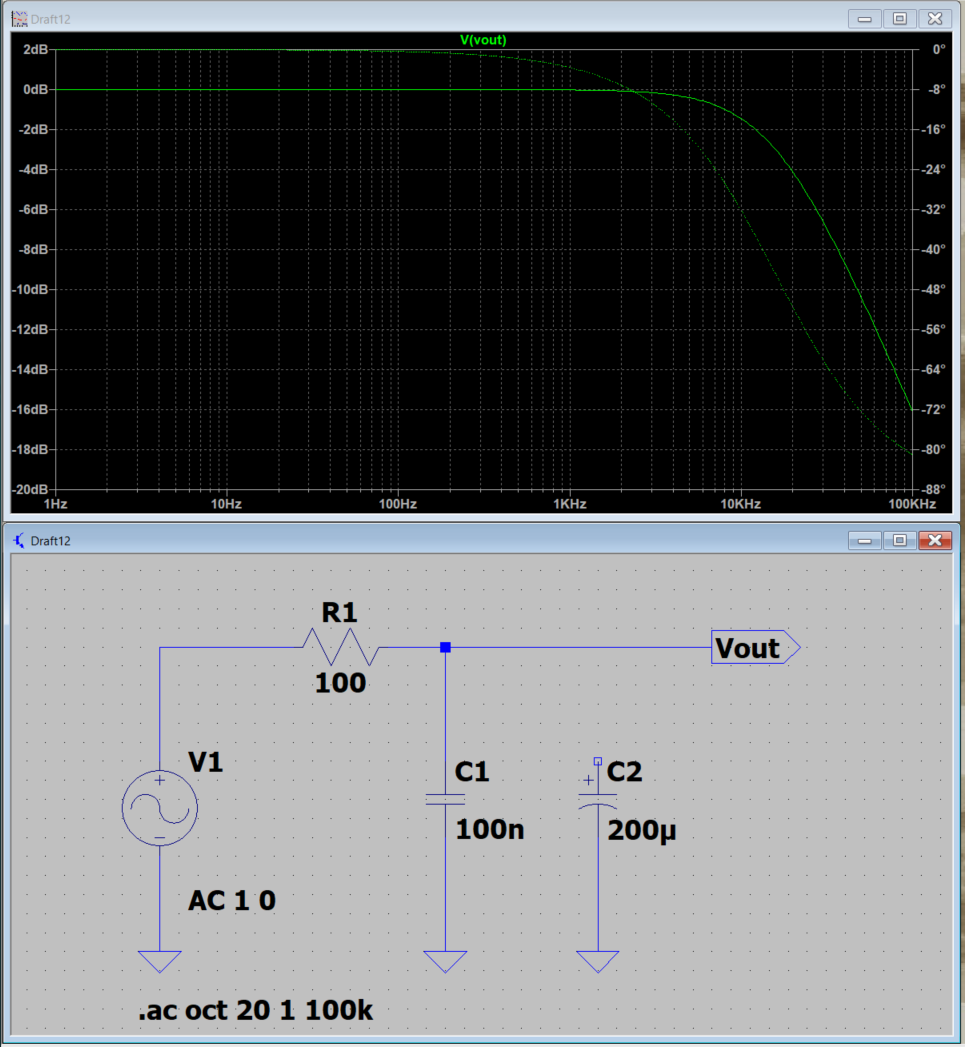965x1047 pixels.
Task: Select the V1 AC voltage source symbol
Action: coord(160,808)
